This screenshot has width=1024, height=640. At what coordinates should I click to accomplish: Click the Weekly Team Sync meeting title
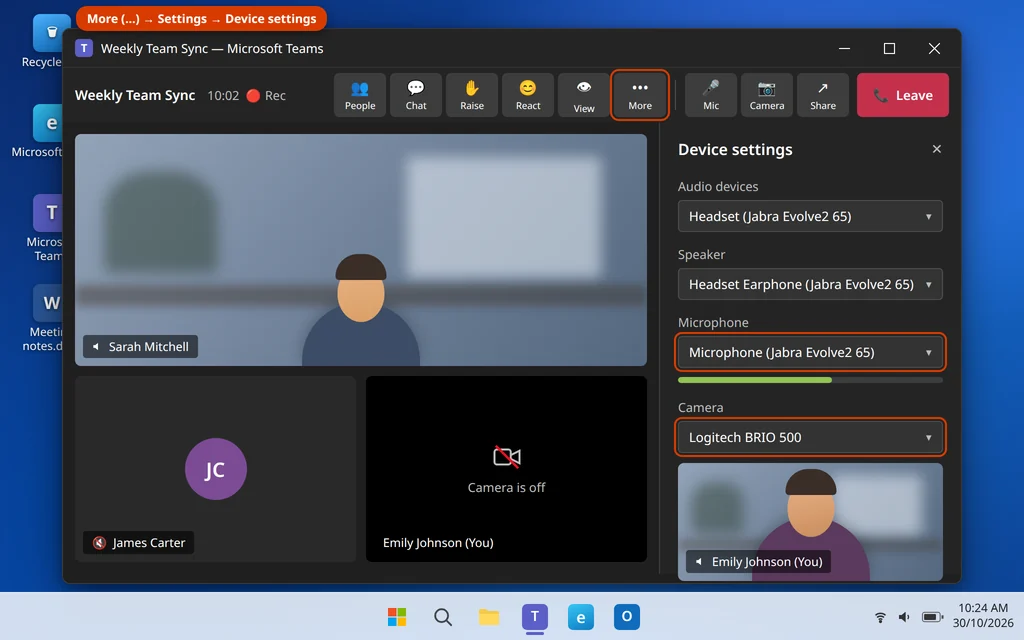tap(135, 95)
